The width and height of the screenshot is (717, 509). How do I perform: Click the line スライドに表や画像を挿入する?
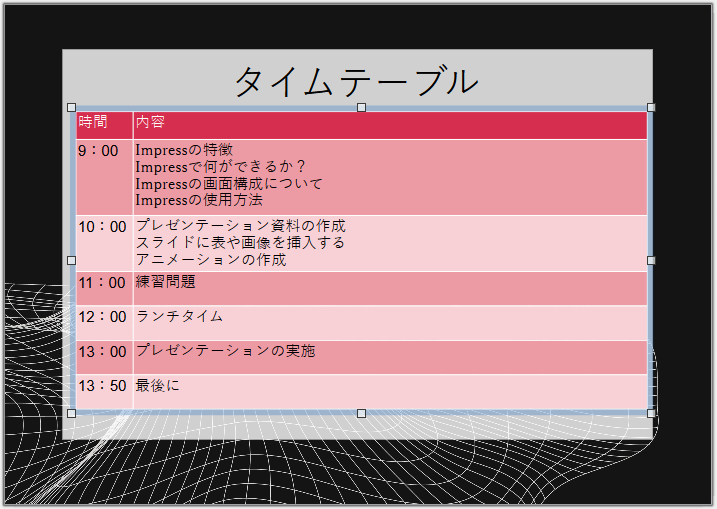point(240,242)
